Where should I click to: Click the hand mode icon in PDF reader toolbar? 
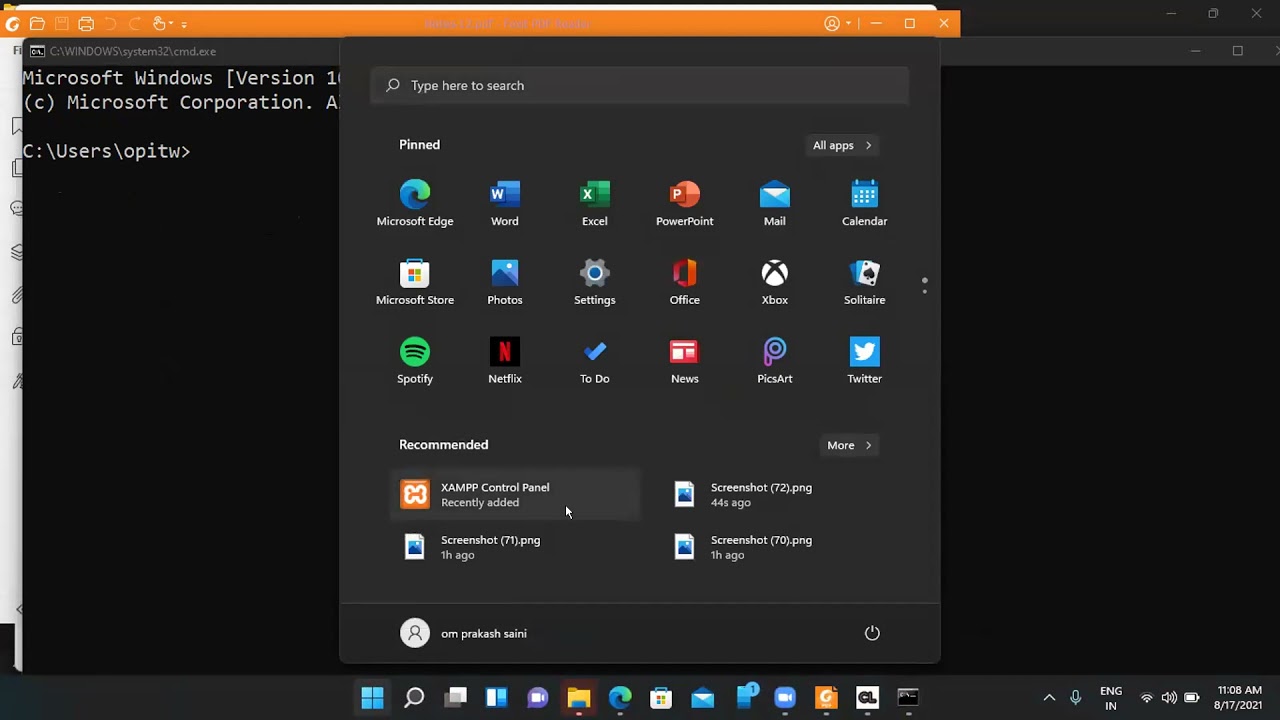[x=160, y=23]
